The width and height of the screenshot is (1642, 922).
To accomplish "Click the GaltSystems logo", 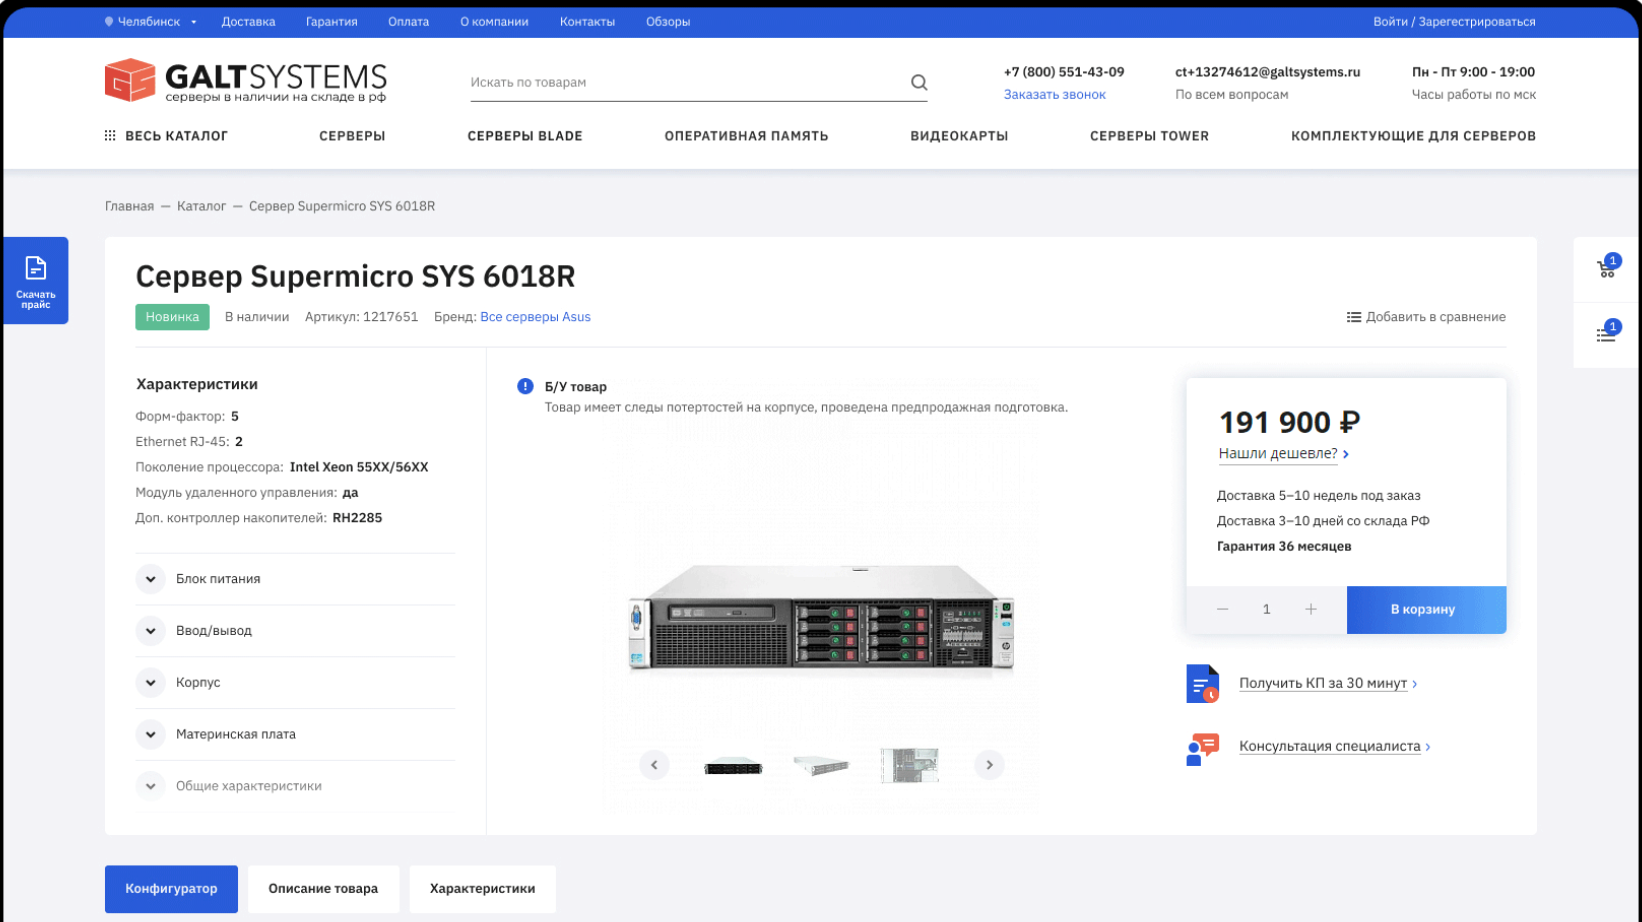I will (x=246, y=80).
